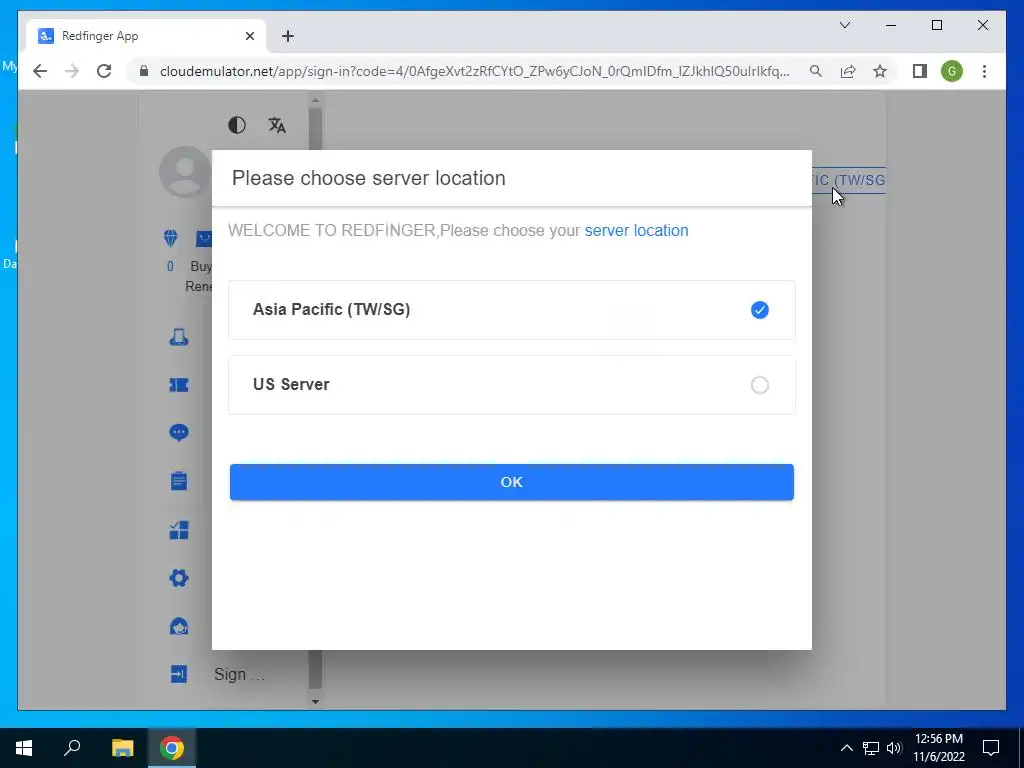Click the background FIC (TW/SG server label
The image size is (1024, 768).
(x=849, y=180)
